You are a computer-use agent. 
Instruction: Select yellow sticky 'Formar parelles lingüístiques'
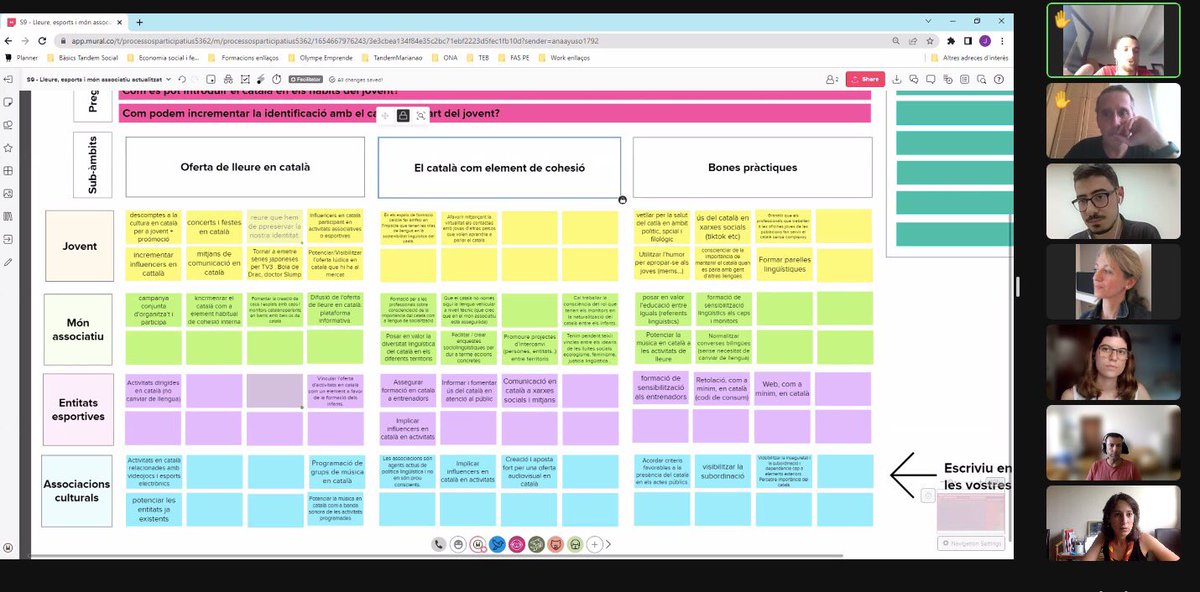point(783,265)
